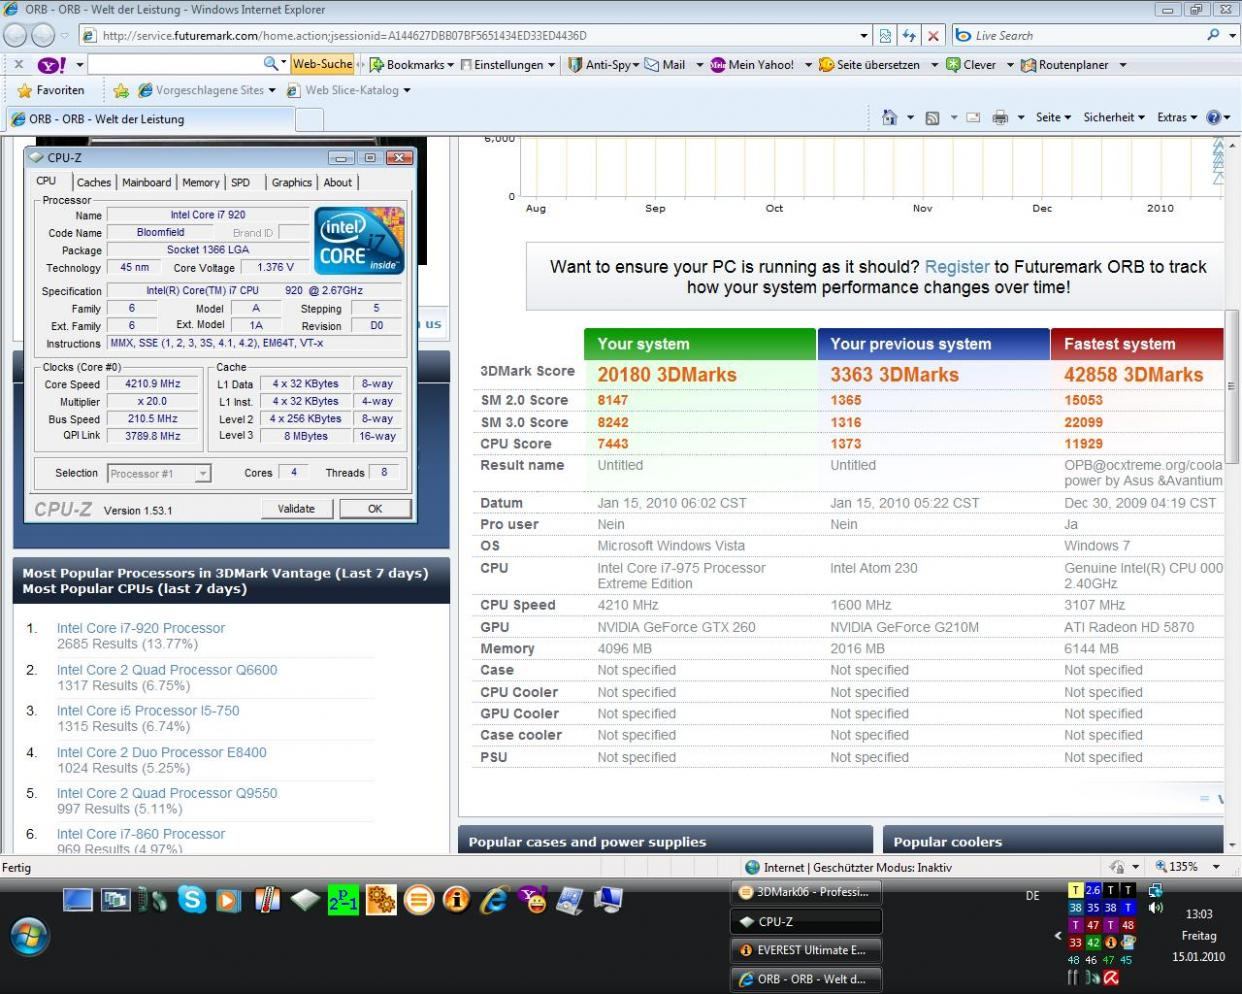Click the Show Desktop quick launch icon
This screenshot has height=994, width=1242.
(77, 900)
